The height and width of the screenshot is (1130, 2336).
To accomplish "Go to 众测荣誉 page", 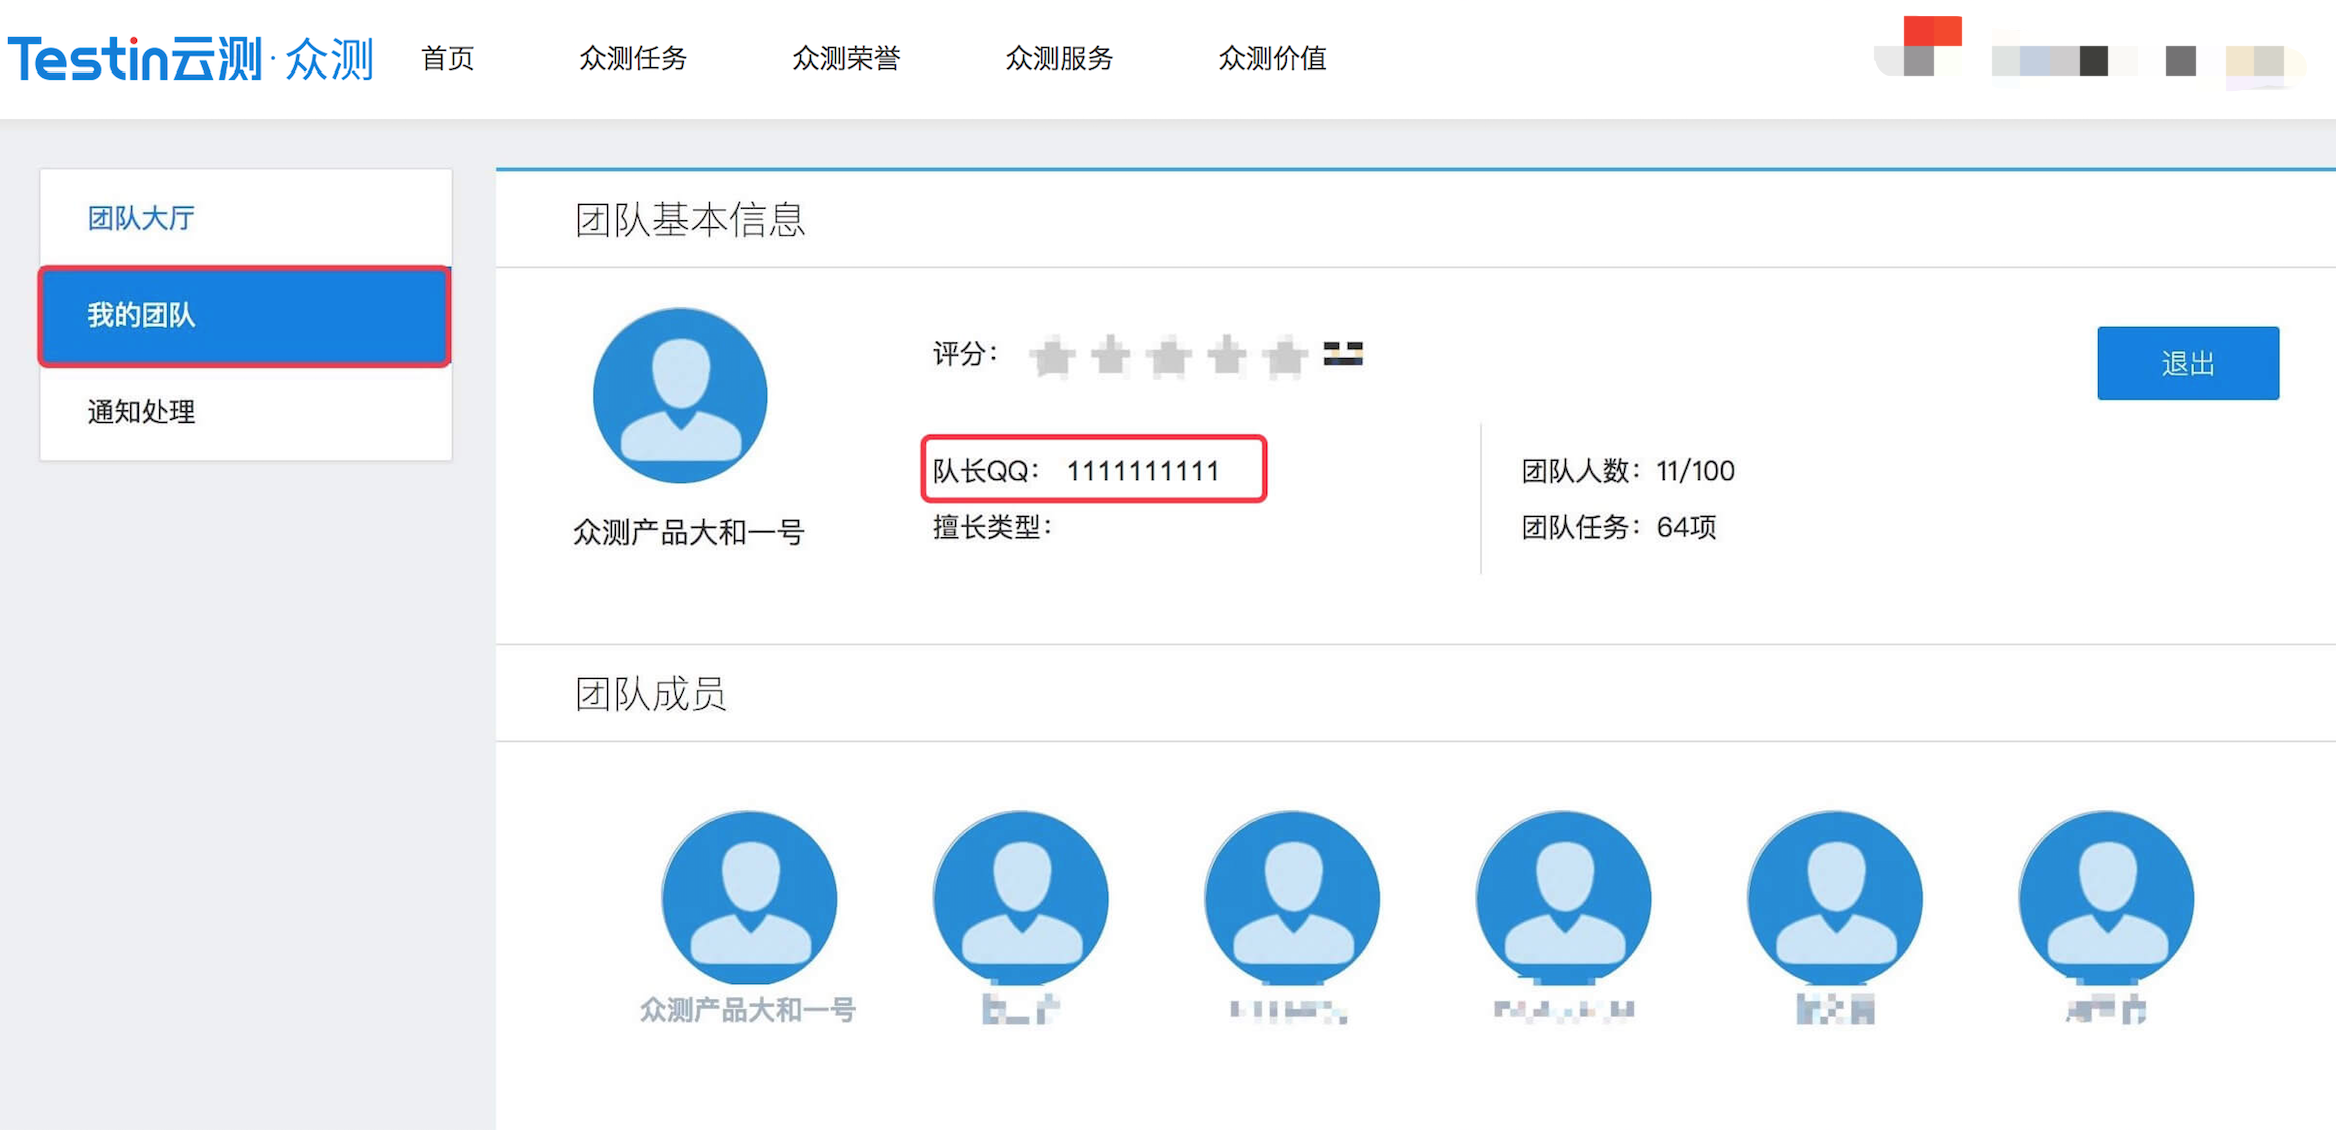I will 846,58.
